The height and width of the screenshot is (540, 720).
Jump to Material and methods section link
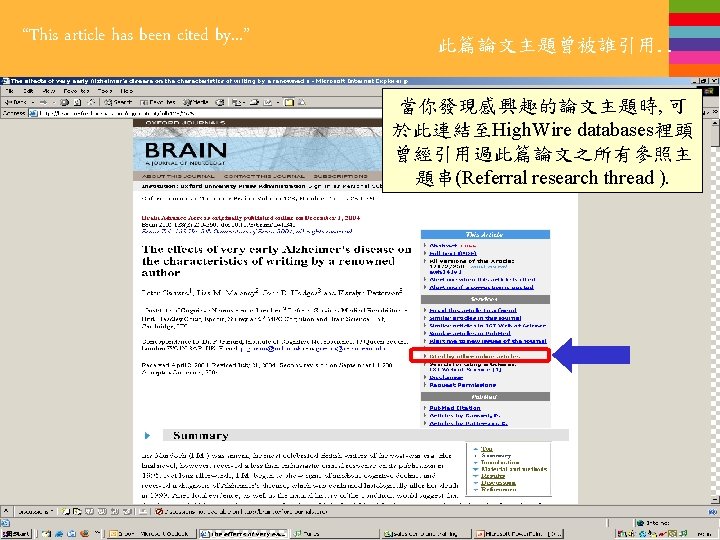click(x=514, y=469)
